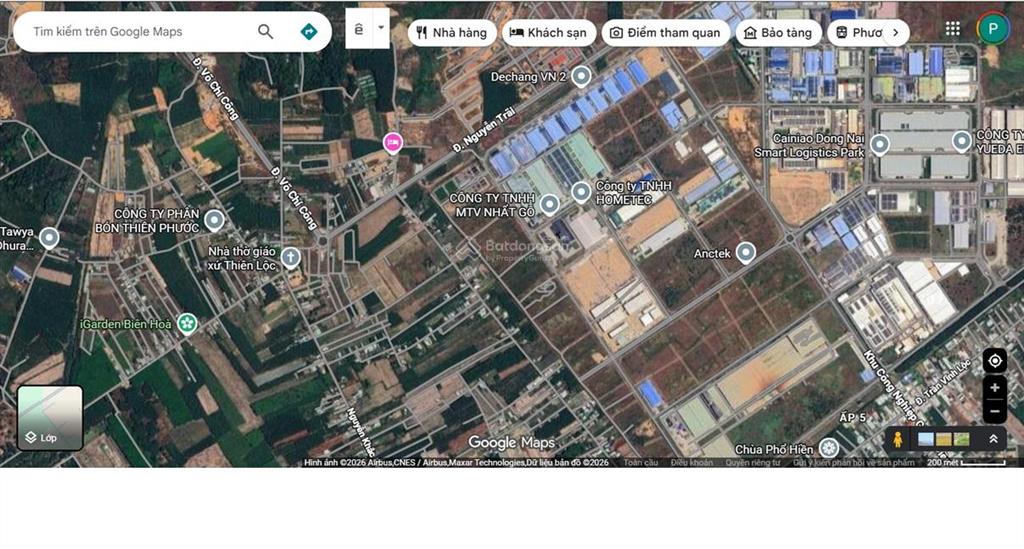Image resolution: width=1024 pixels, height=549 pixels.
Task: Select the Thiên Lộc church marker
Action: coord(291,258)
